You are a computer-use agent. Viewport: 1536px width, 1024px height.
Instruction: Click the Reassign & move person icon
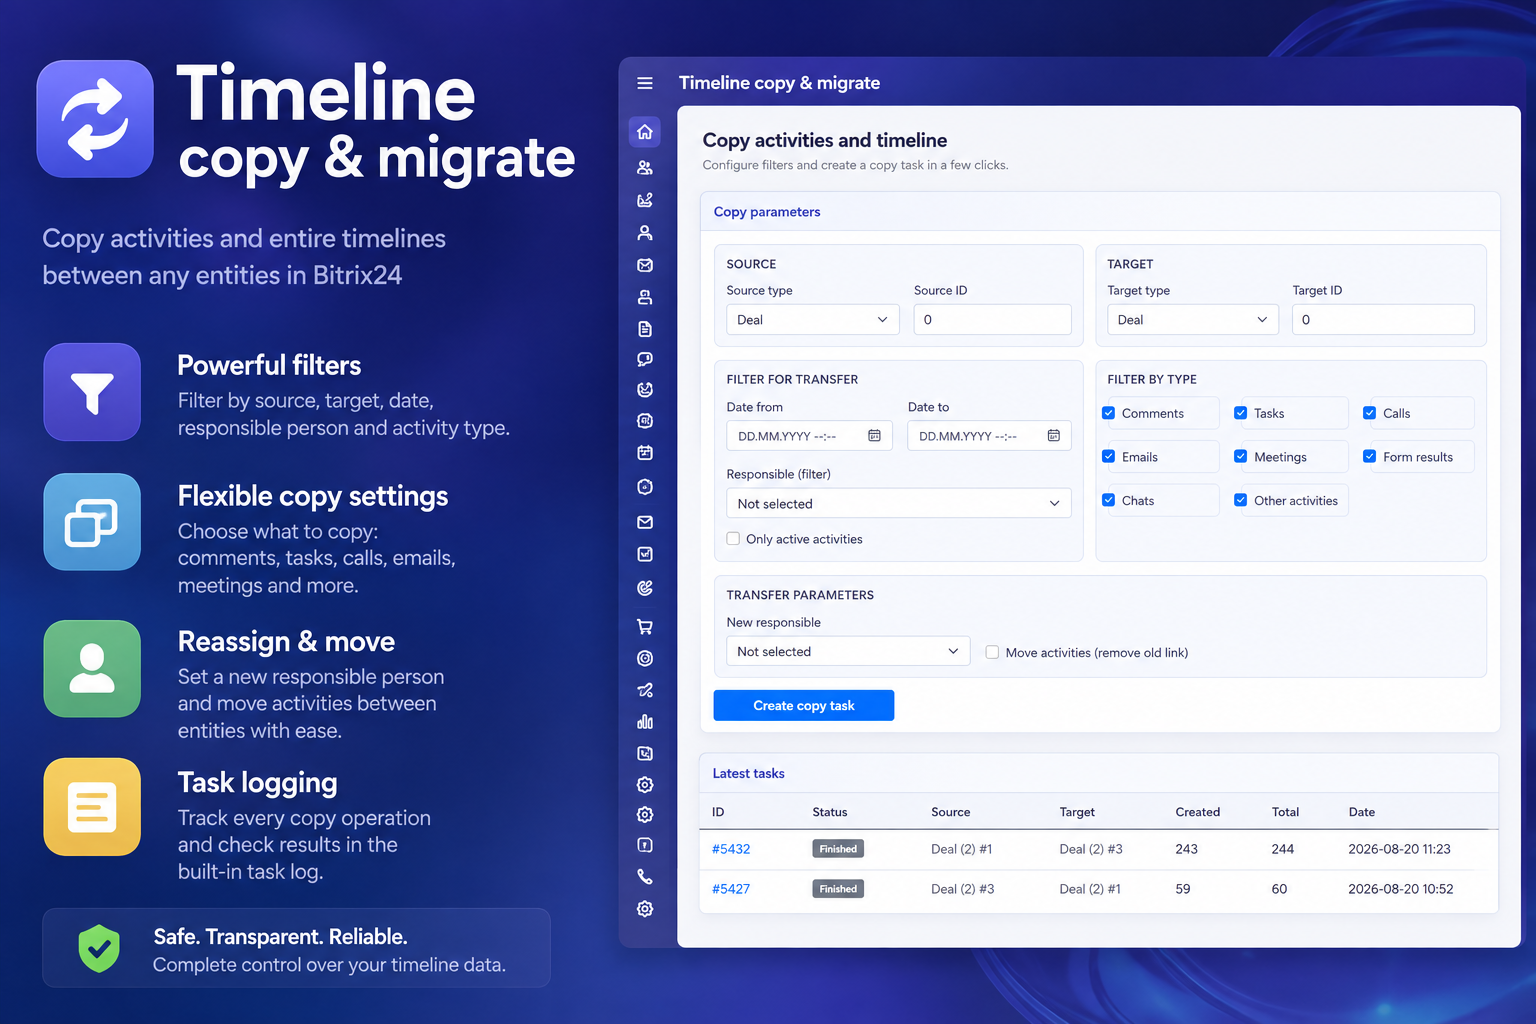point(92,669)
